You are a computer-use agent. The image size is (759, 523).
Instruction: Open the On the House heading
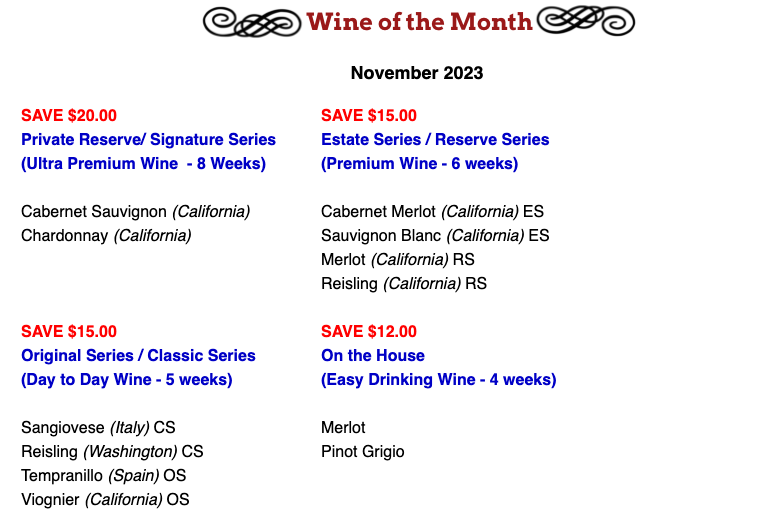pos(373,355)
